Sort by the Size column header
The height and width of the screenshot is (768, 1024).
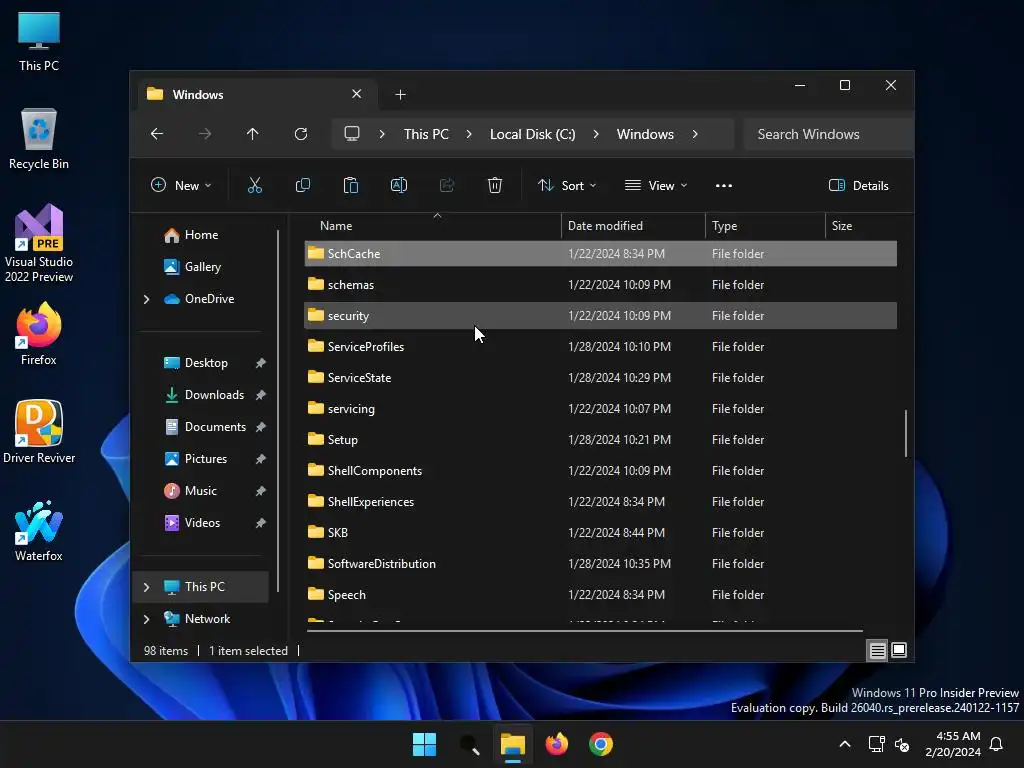tap(861, 226)
